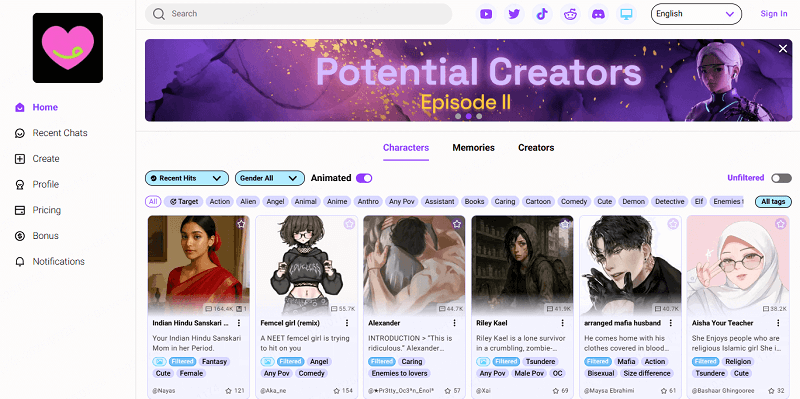Screen dimensions: 800x399
Task: Click into the Search input field
Action: coord(298,14)
